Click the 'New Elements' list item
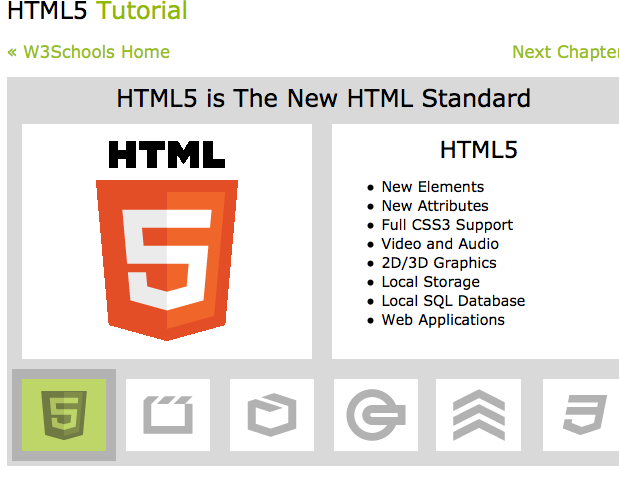 pyautogui.click(x=433, y=187)
